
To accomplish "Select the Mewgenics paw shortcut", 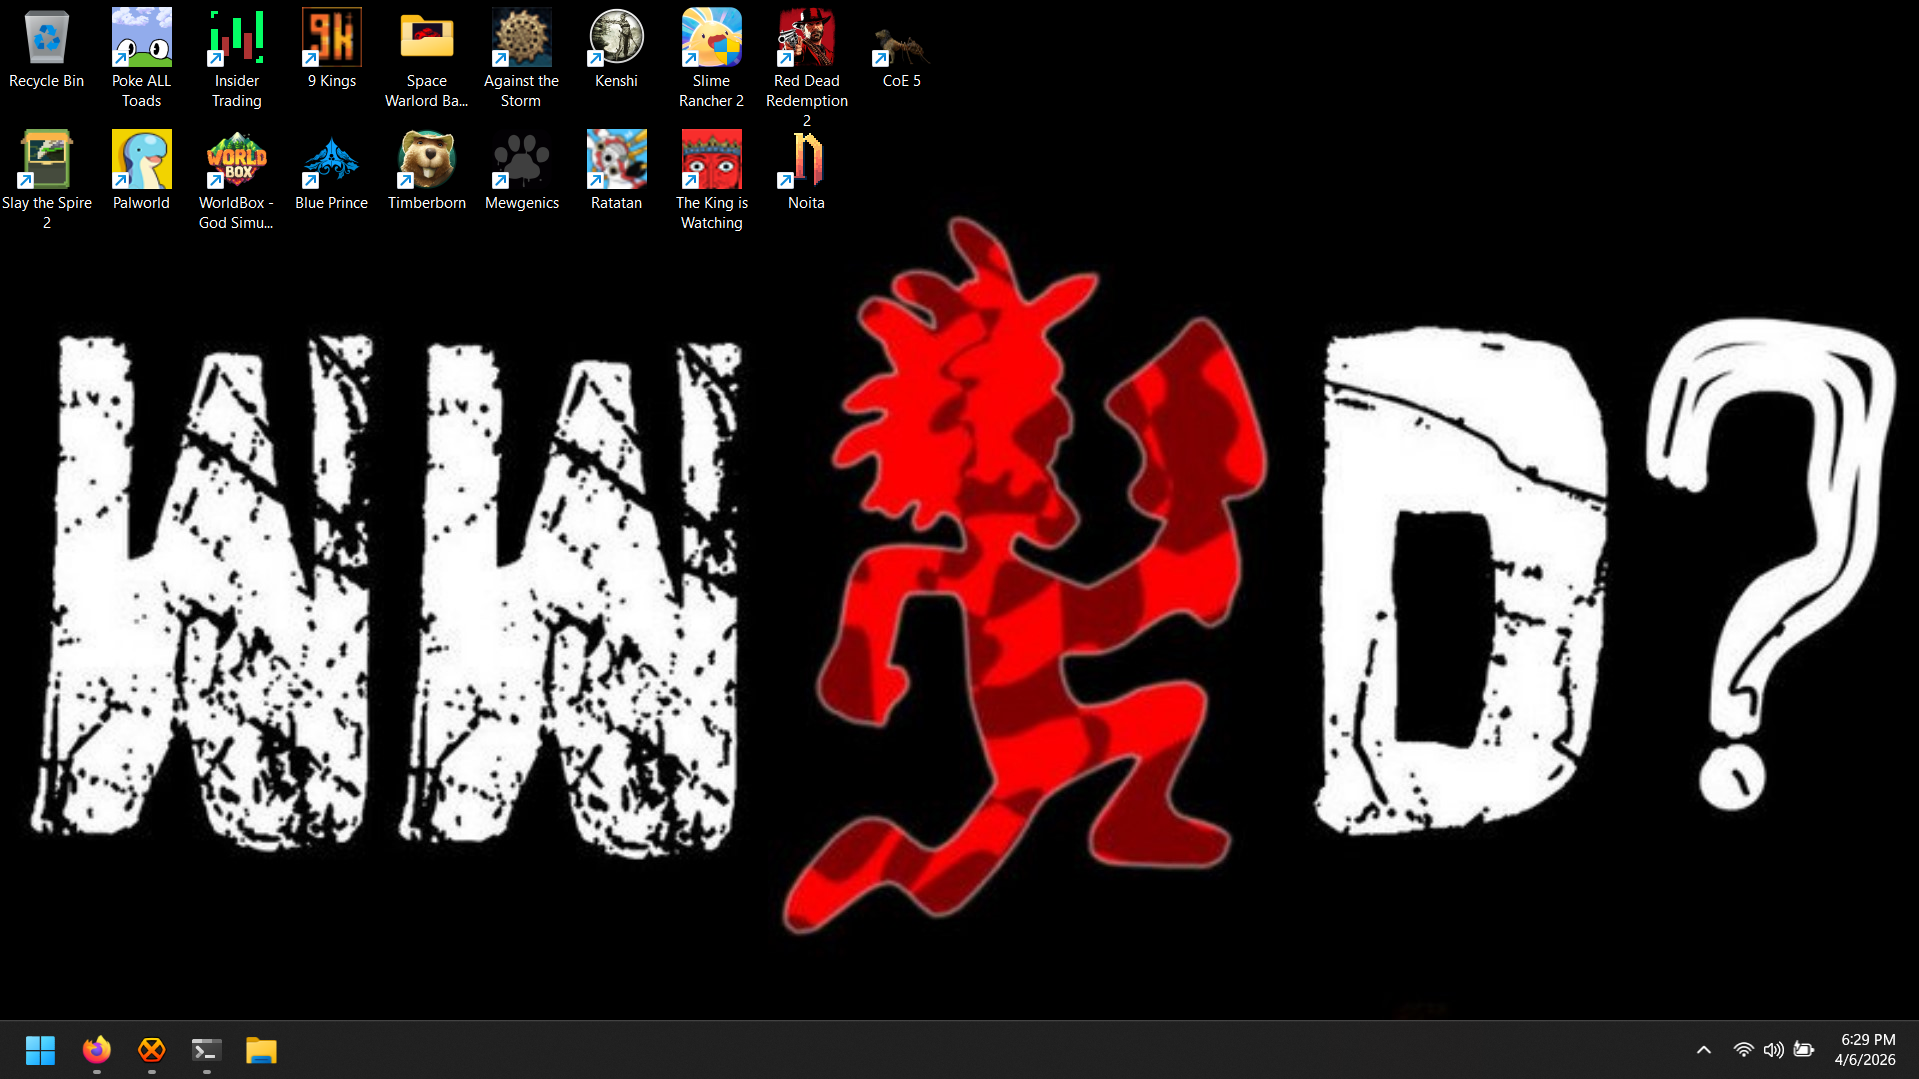I will tap(521, 171).
